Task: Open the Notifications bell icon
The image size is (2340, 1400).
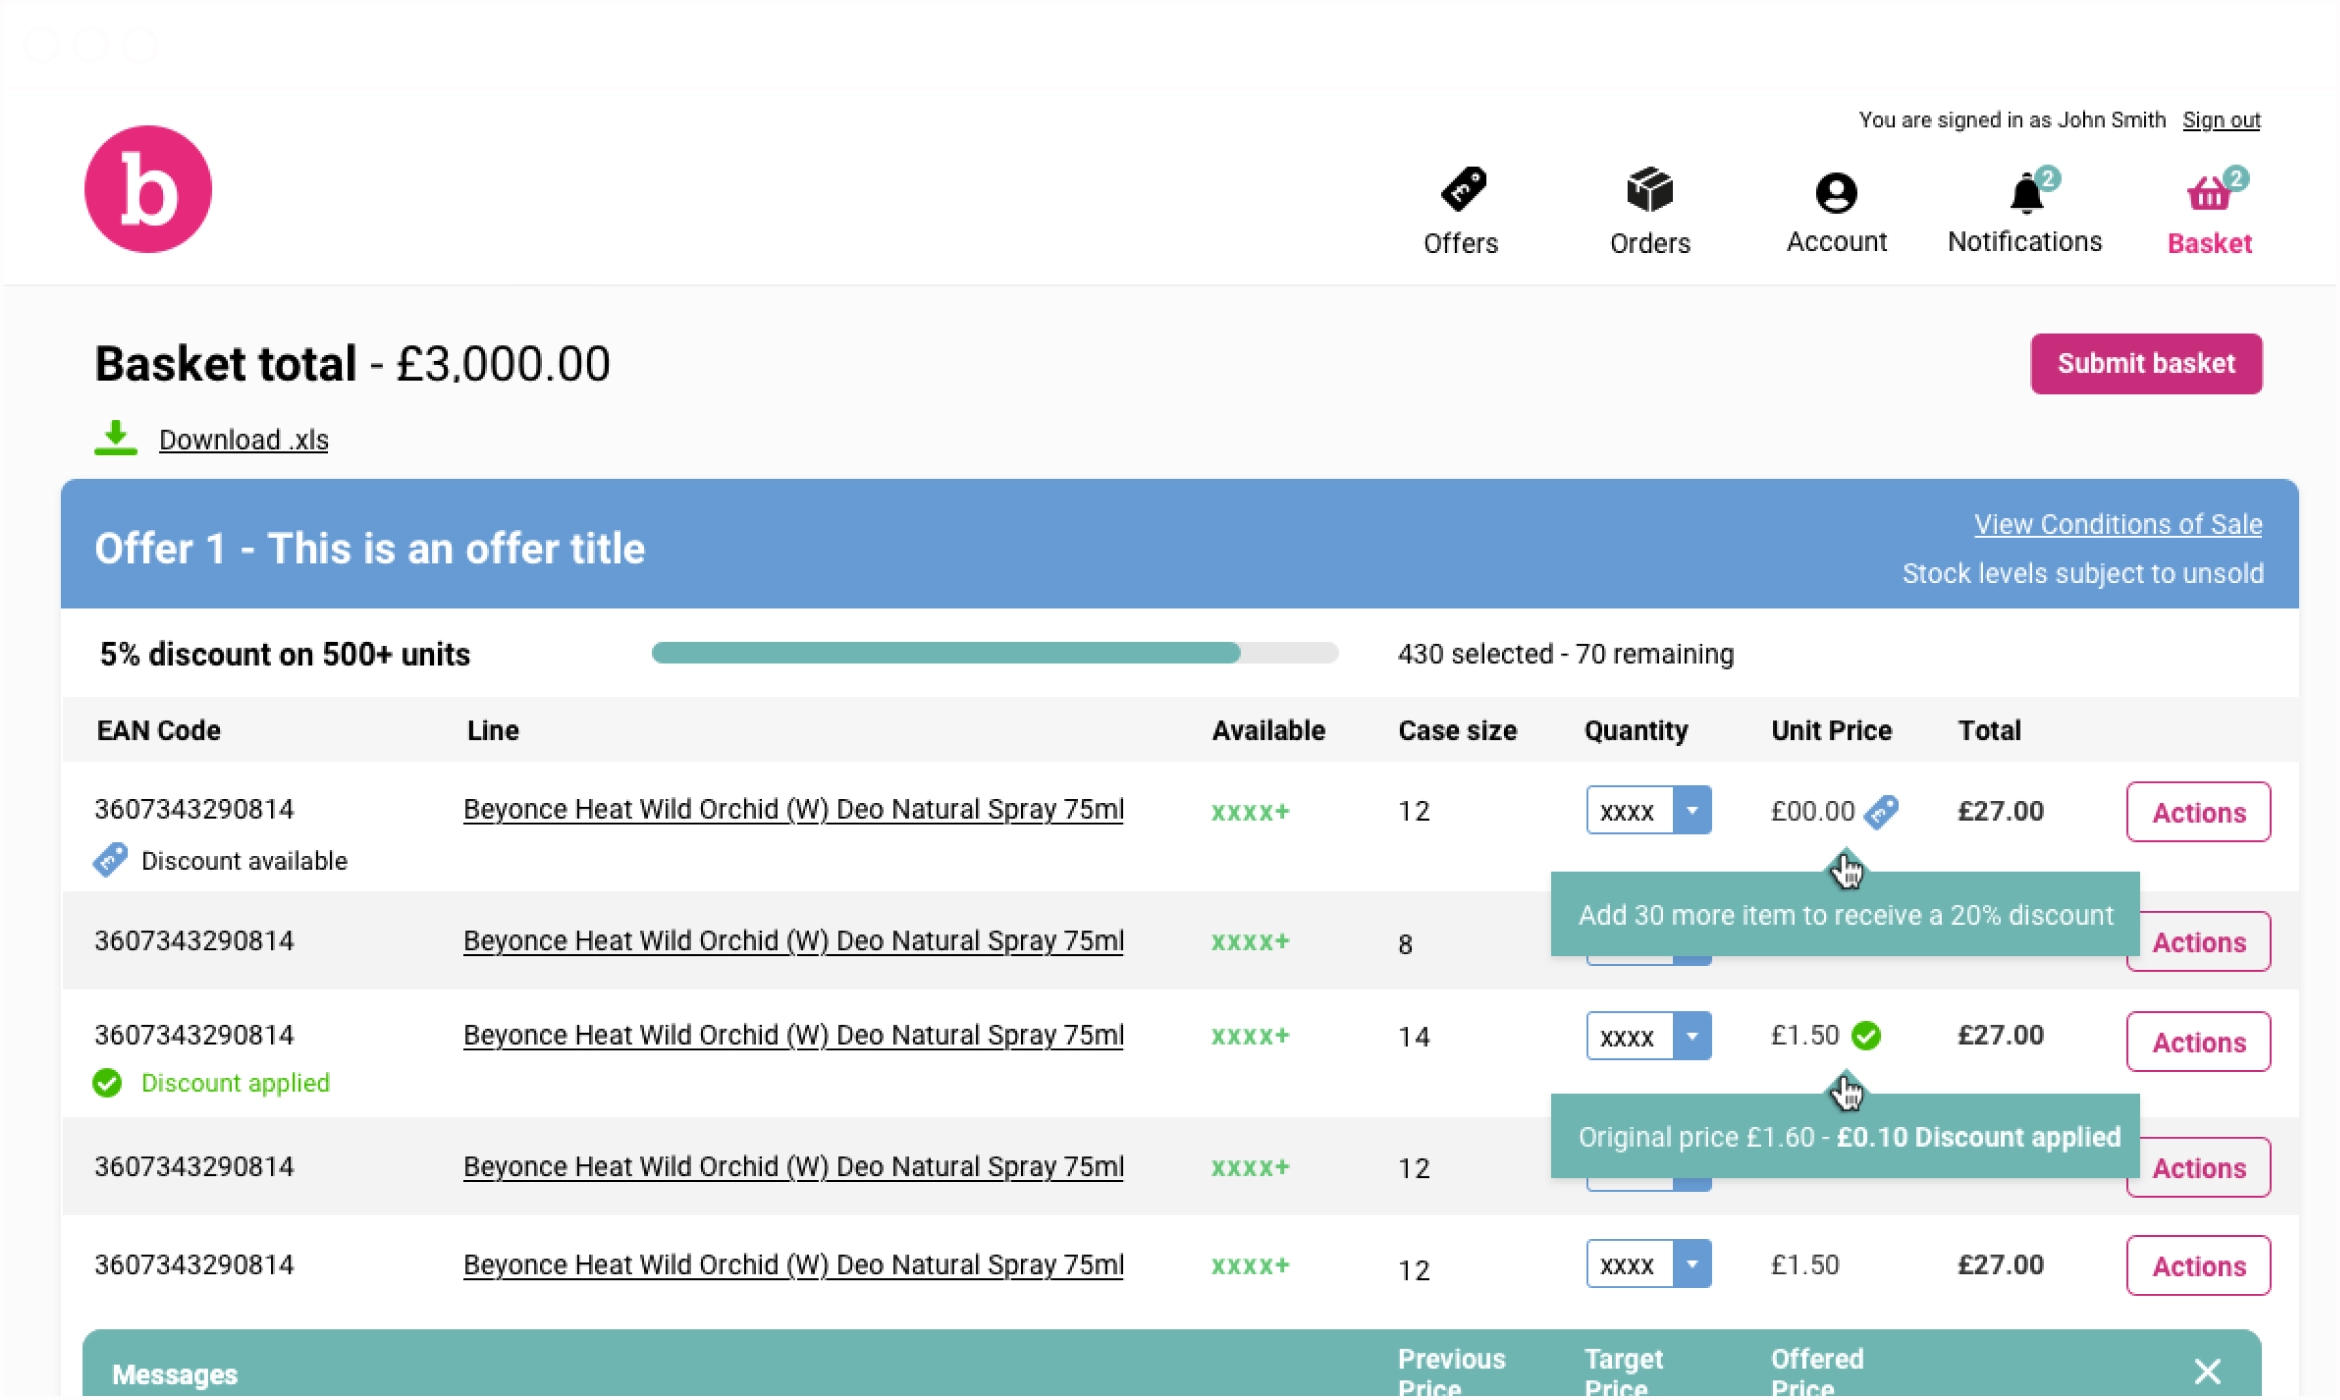Action: [x=2026, y=192]
